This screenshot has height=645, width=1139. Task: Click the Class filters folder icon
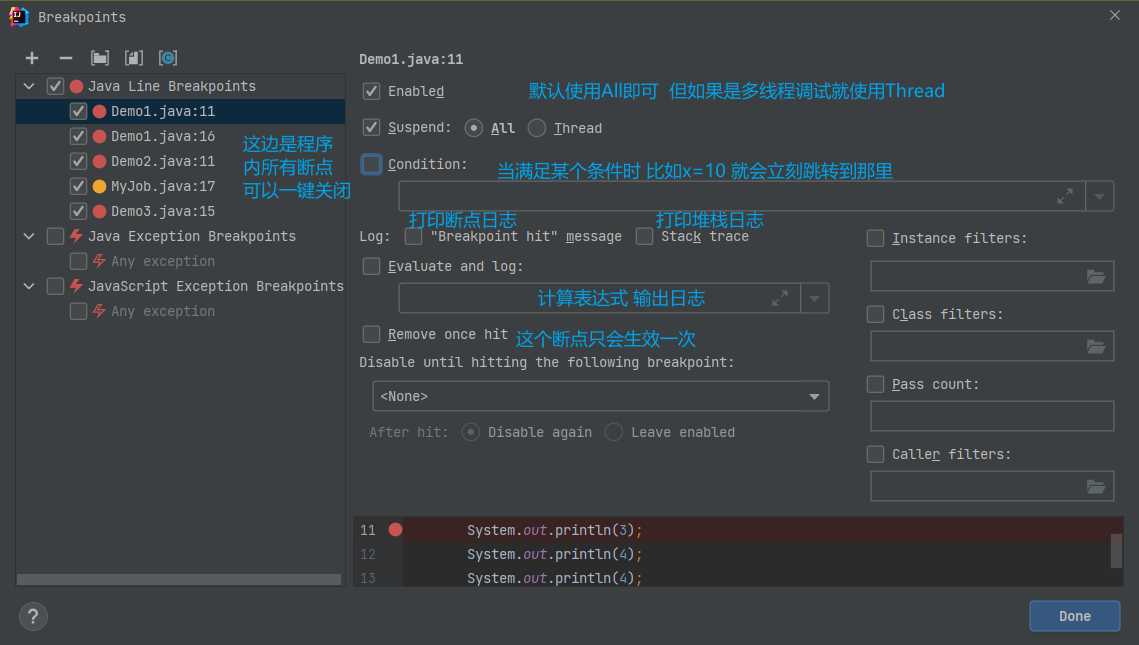click(x=1095, y=346)
